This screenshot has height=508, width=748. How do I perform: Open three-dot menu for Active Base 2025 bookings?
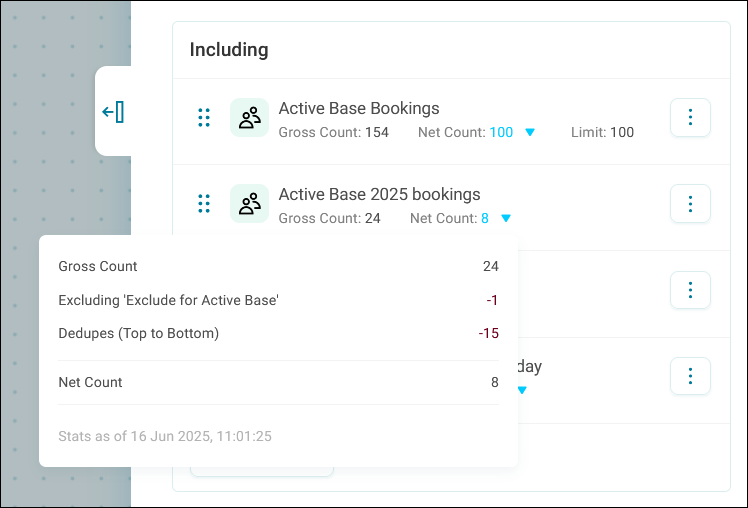point(690,204)
